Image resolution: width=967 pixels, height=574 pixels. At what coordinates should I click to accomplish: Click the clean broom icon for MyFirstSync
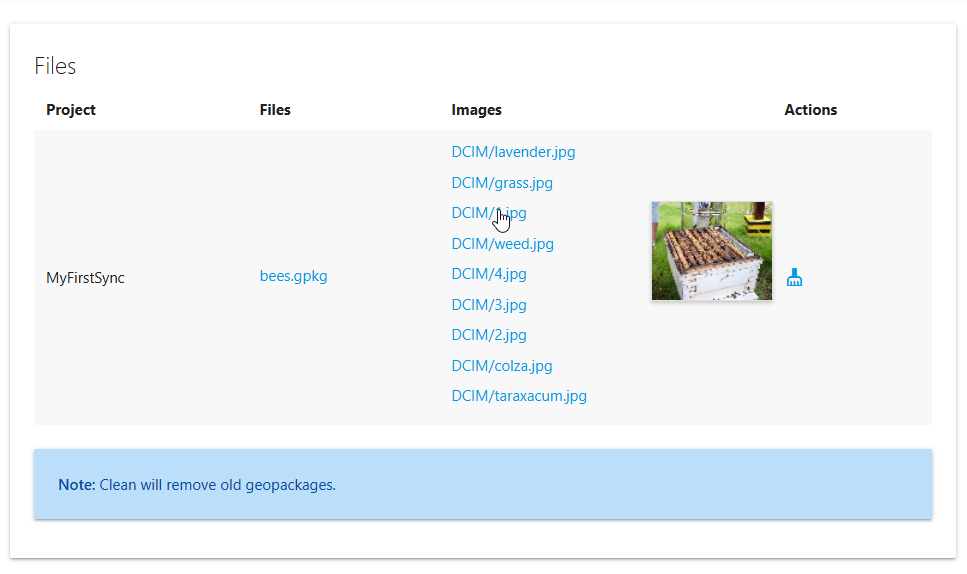(x=794, y=277)
